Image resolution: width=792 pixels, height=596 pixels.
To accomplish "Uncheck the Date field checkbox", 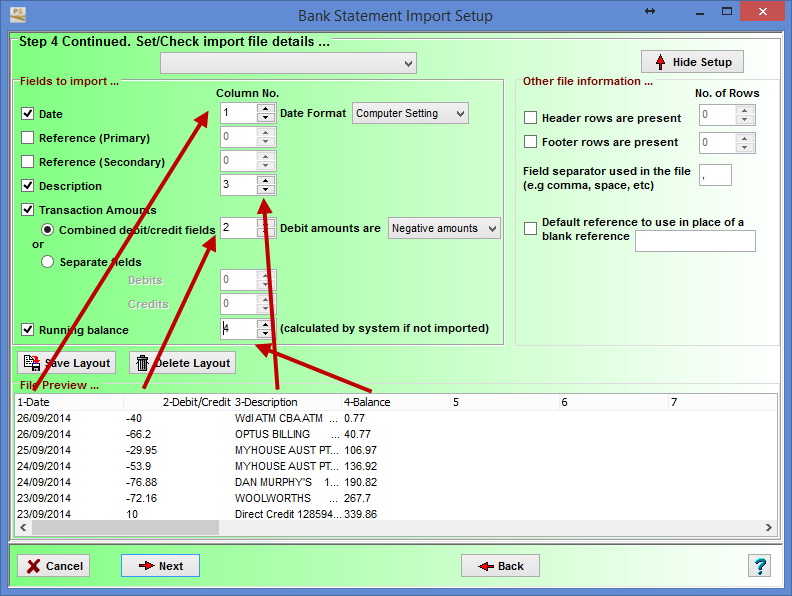I will click(28, 114).
